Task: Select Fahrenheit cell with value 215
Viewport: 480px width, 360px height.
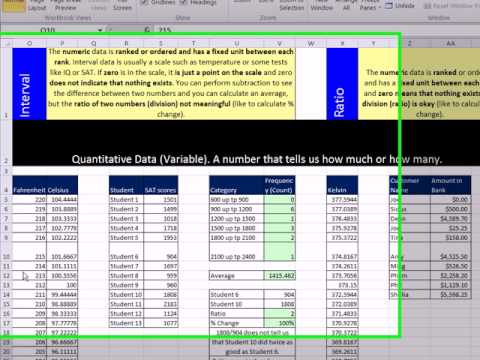Action: point(30,252)
